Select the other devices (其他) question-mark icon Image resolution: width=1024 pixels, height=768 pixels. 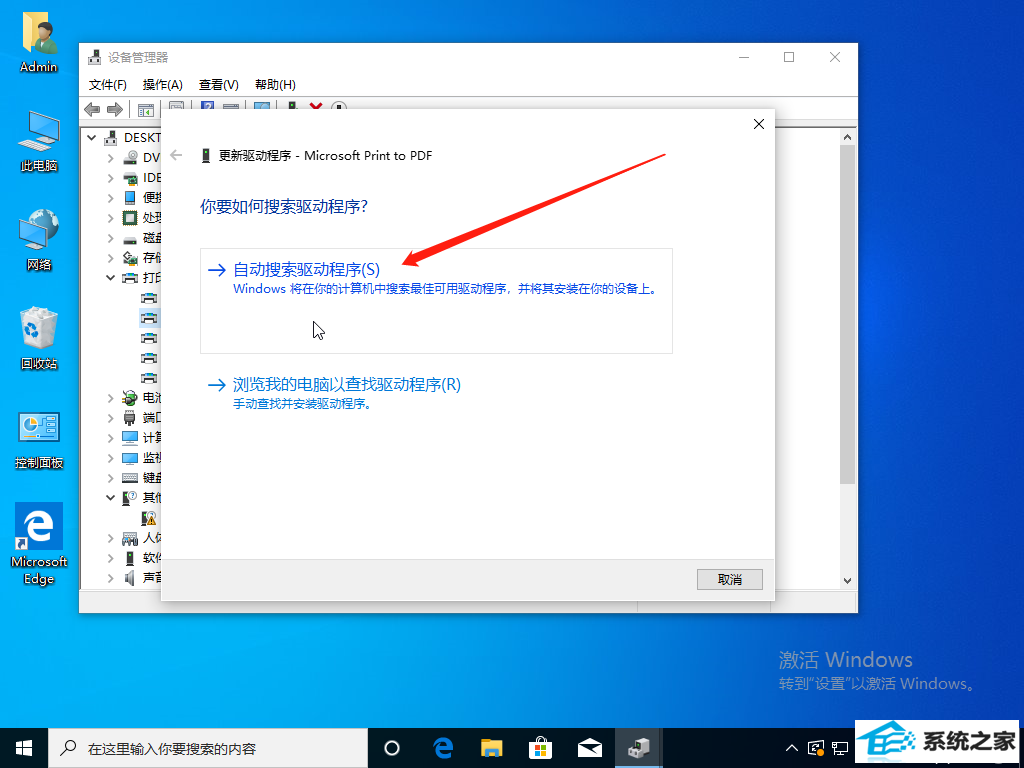click(131, 498)
